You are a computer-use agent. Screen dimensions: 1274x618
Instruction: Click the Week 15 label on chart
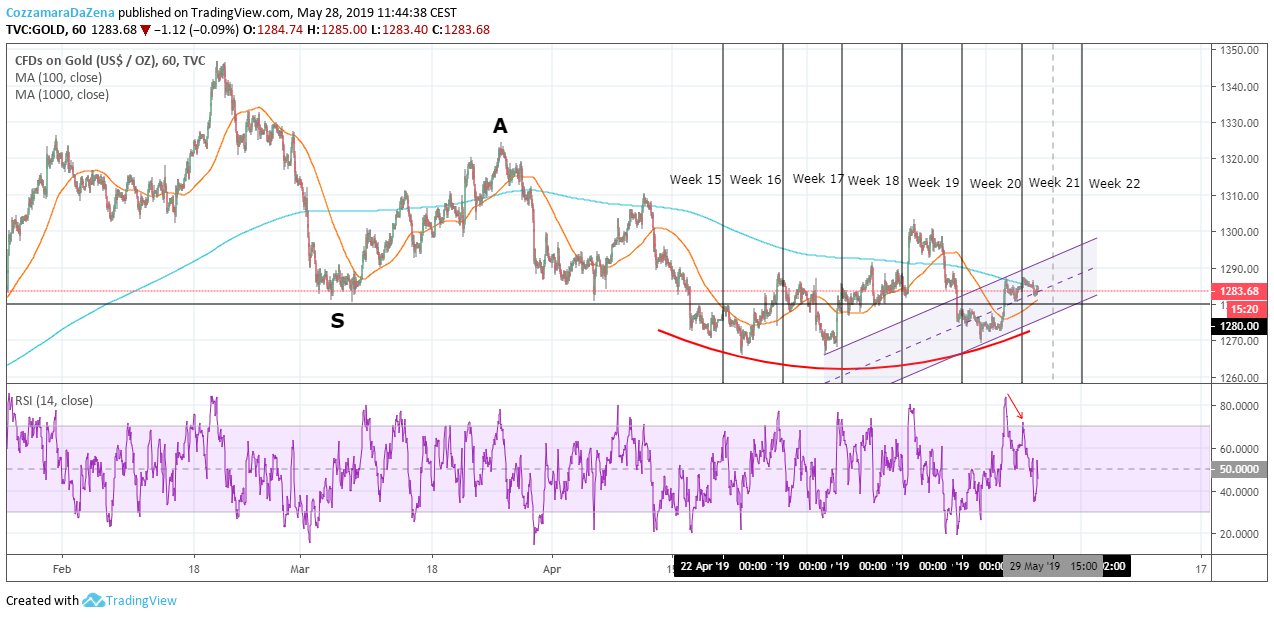pos(695,180)
